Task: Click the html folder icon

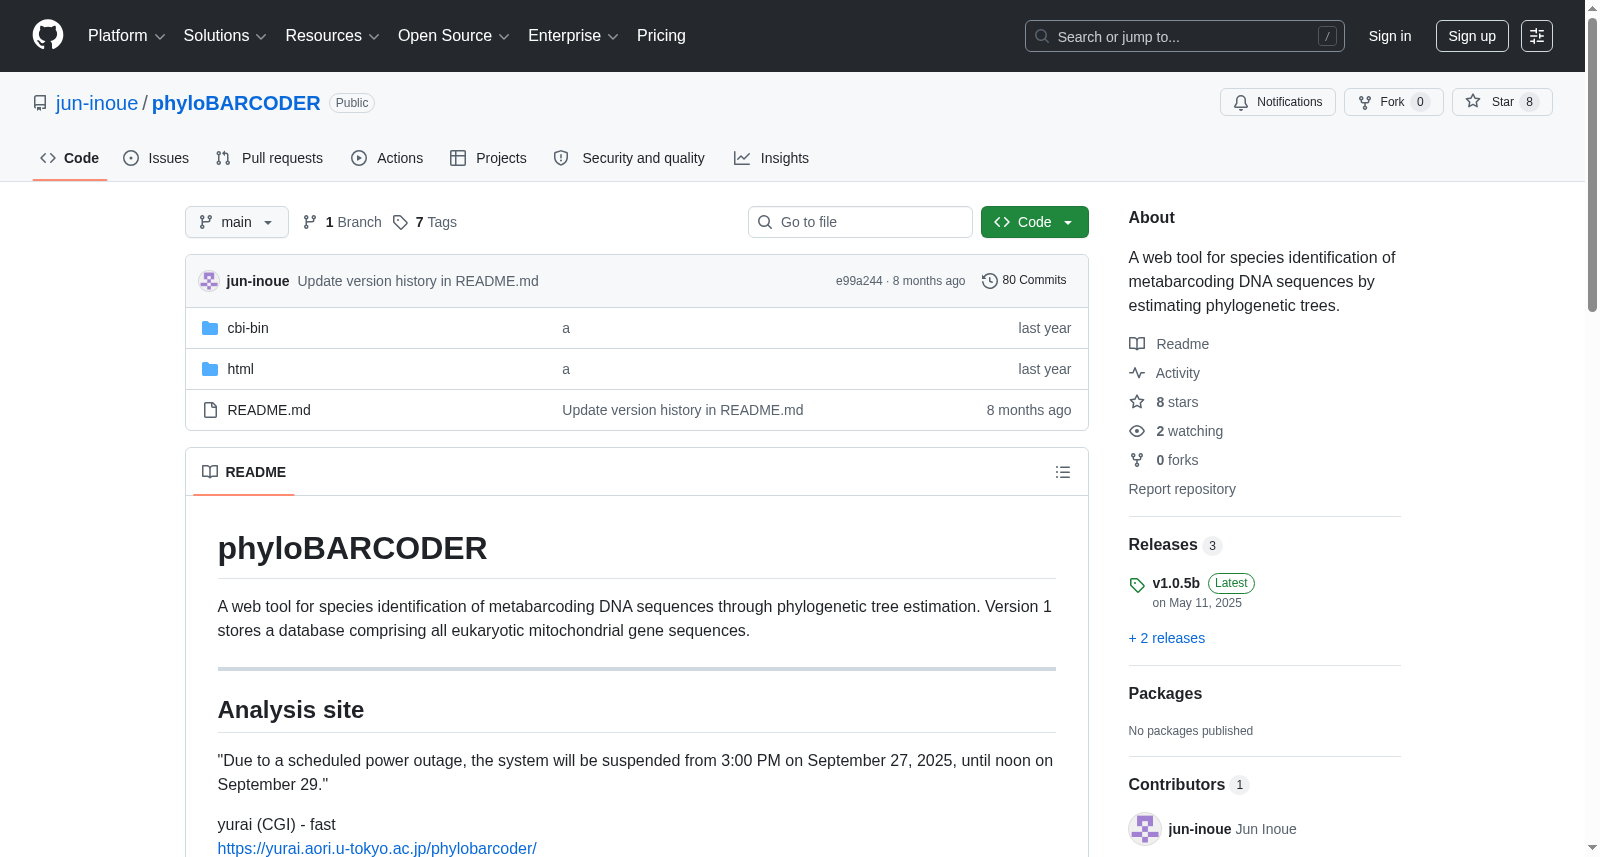Action: 210,369
